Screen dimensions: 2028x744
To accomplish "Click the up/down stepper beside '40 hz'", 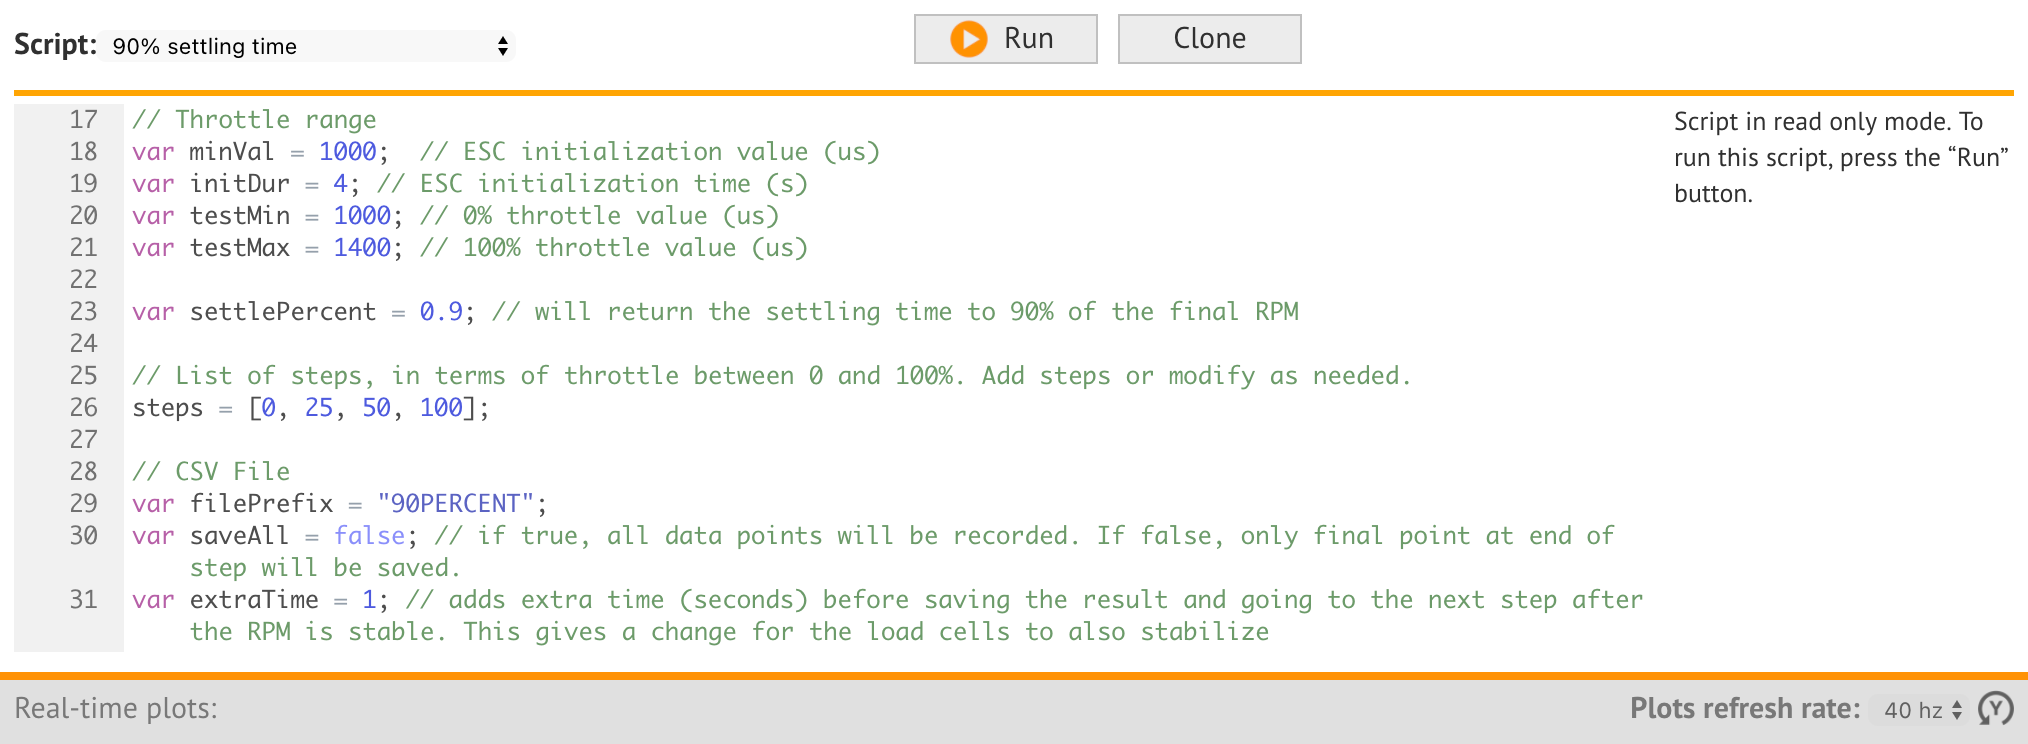I will click(x=1956, y=710).
